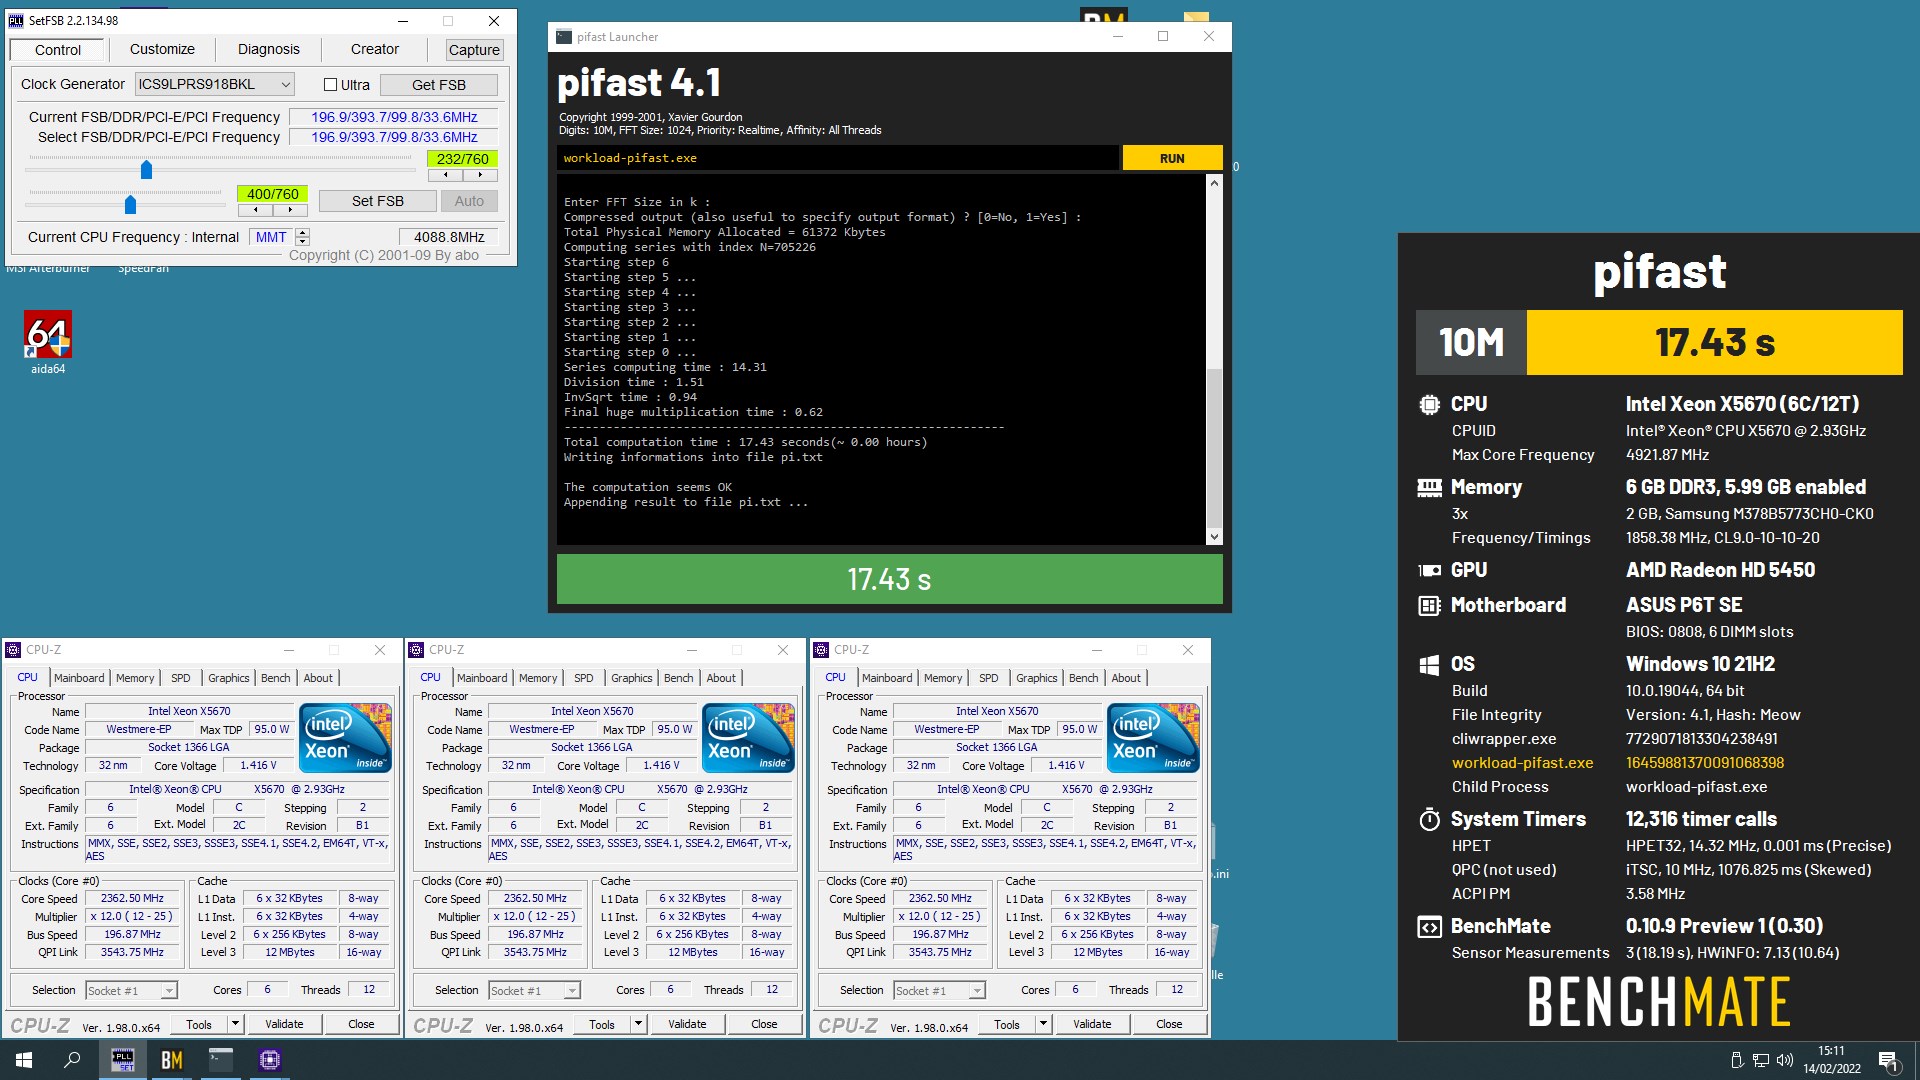Viewport: 1920px width, 1080px height.
Task: Click the Get FSB button
Action: coord(438,85)
